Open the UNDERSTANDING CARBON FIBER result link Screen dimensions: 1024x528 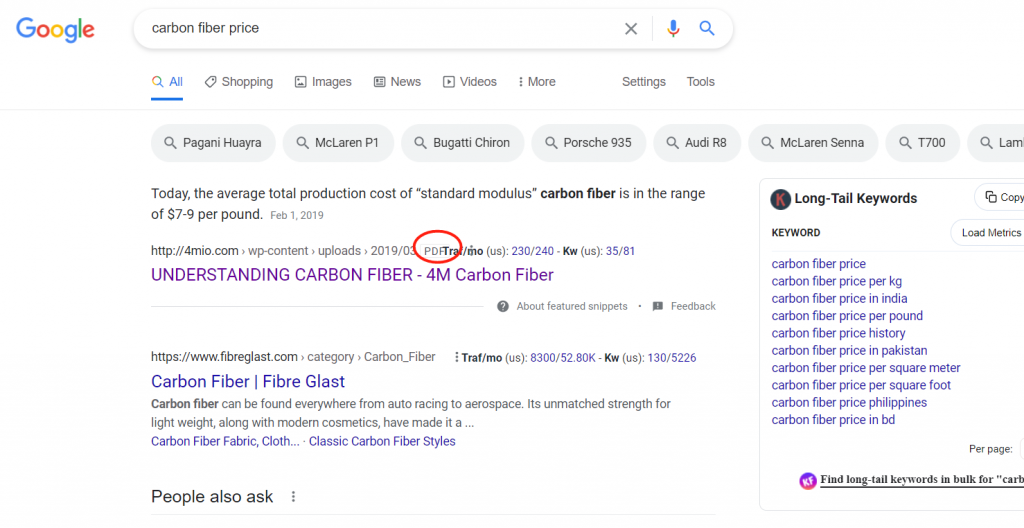pyautogui.click(x=352, y=275)
